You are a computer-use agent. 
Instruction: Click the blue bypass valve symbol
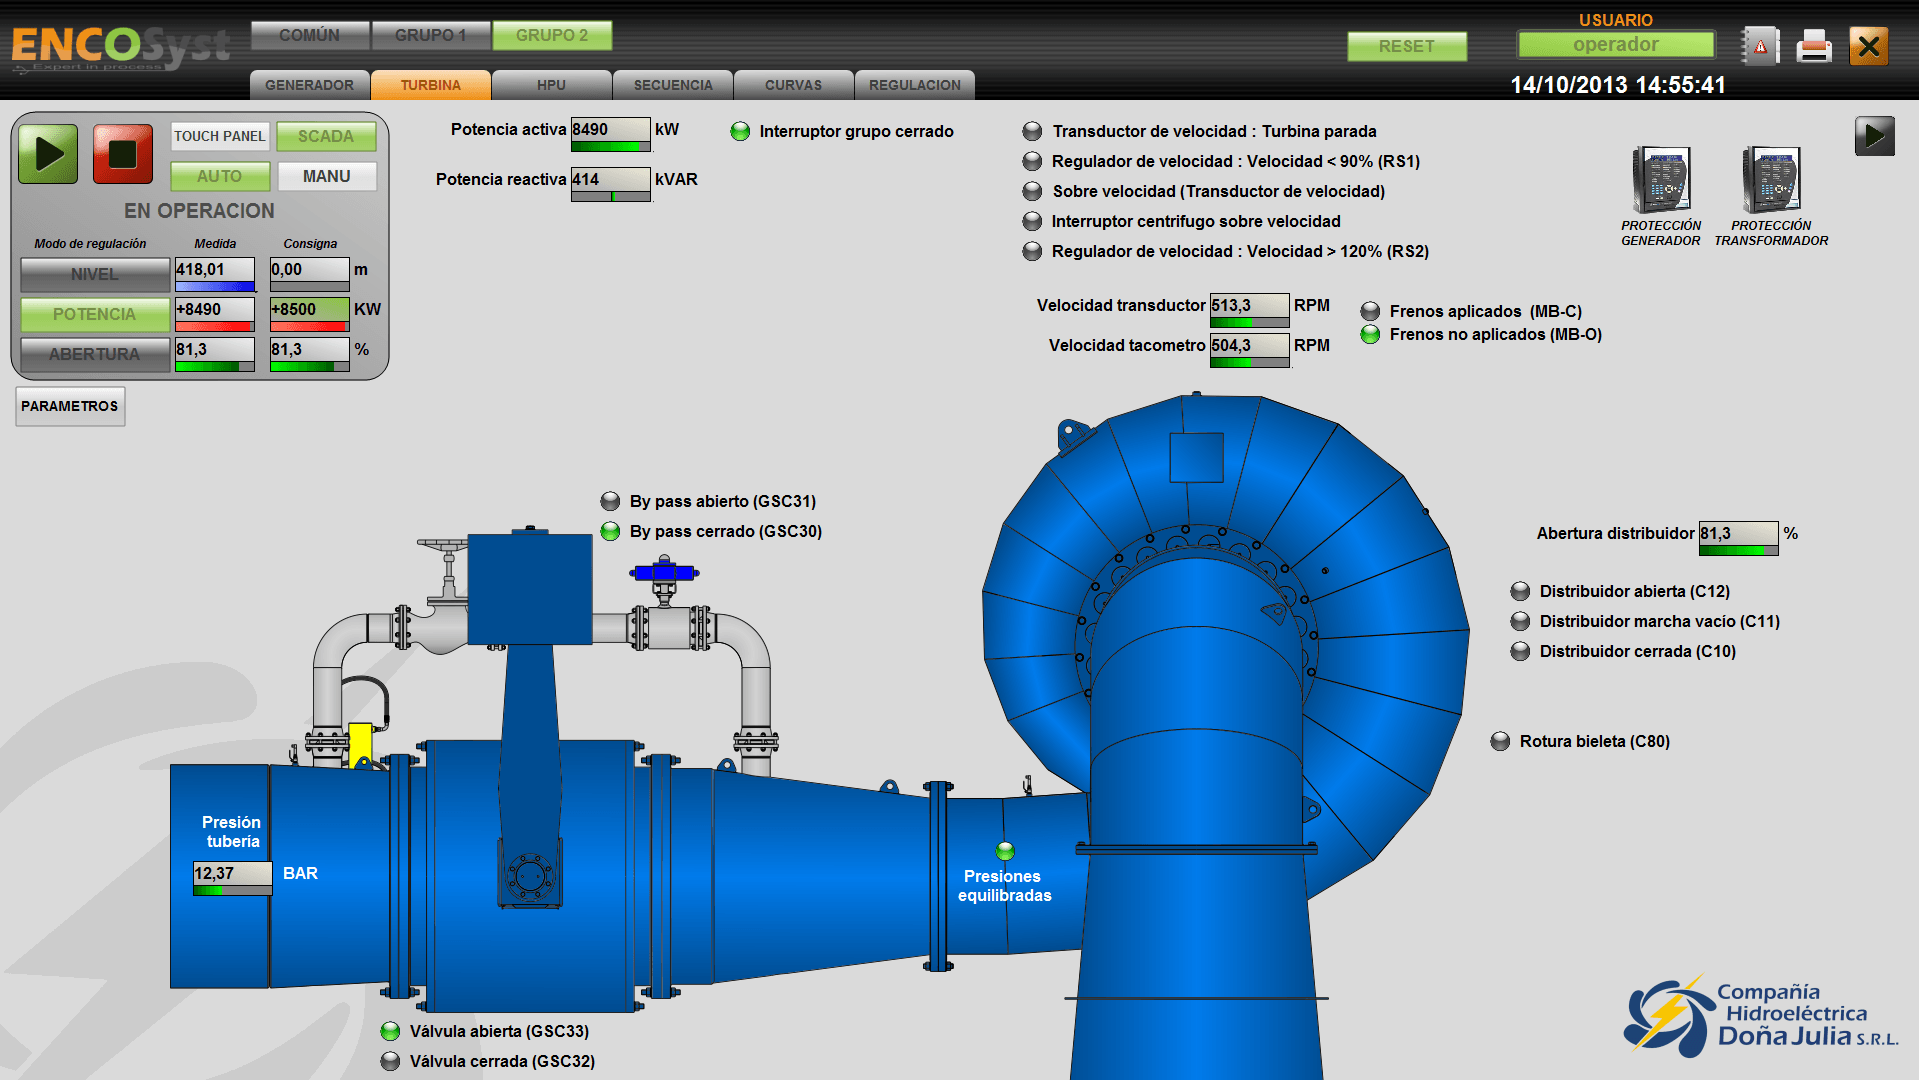coord(662,573)
